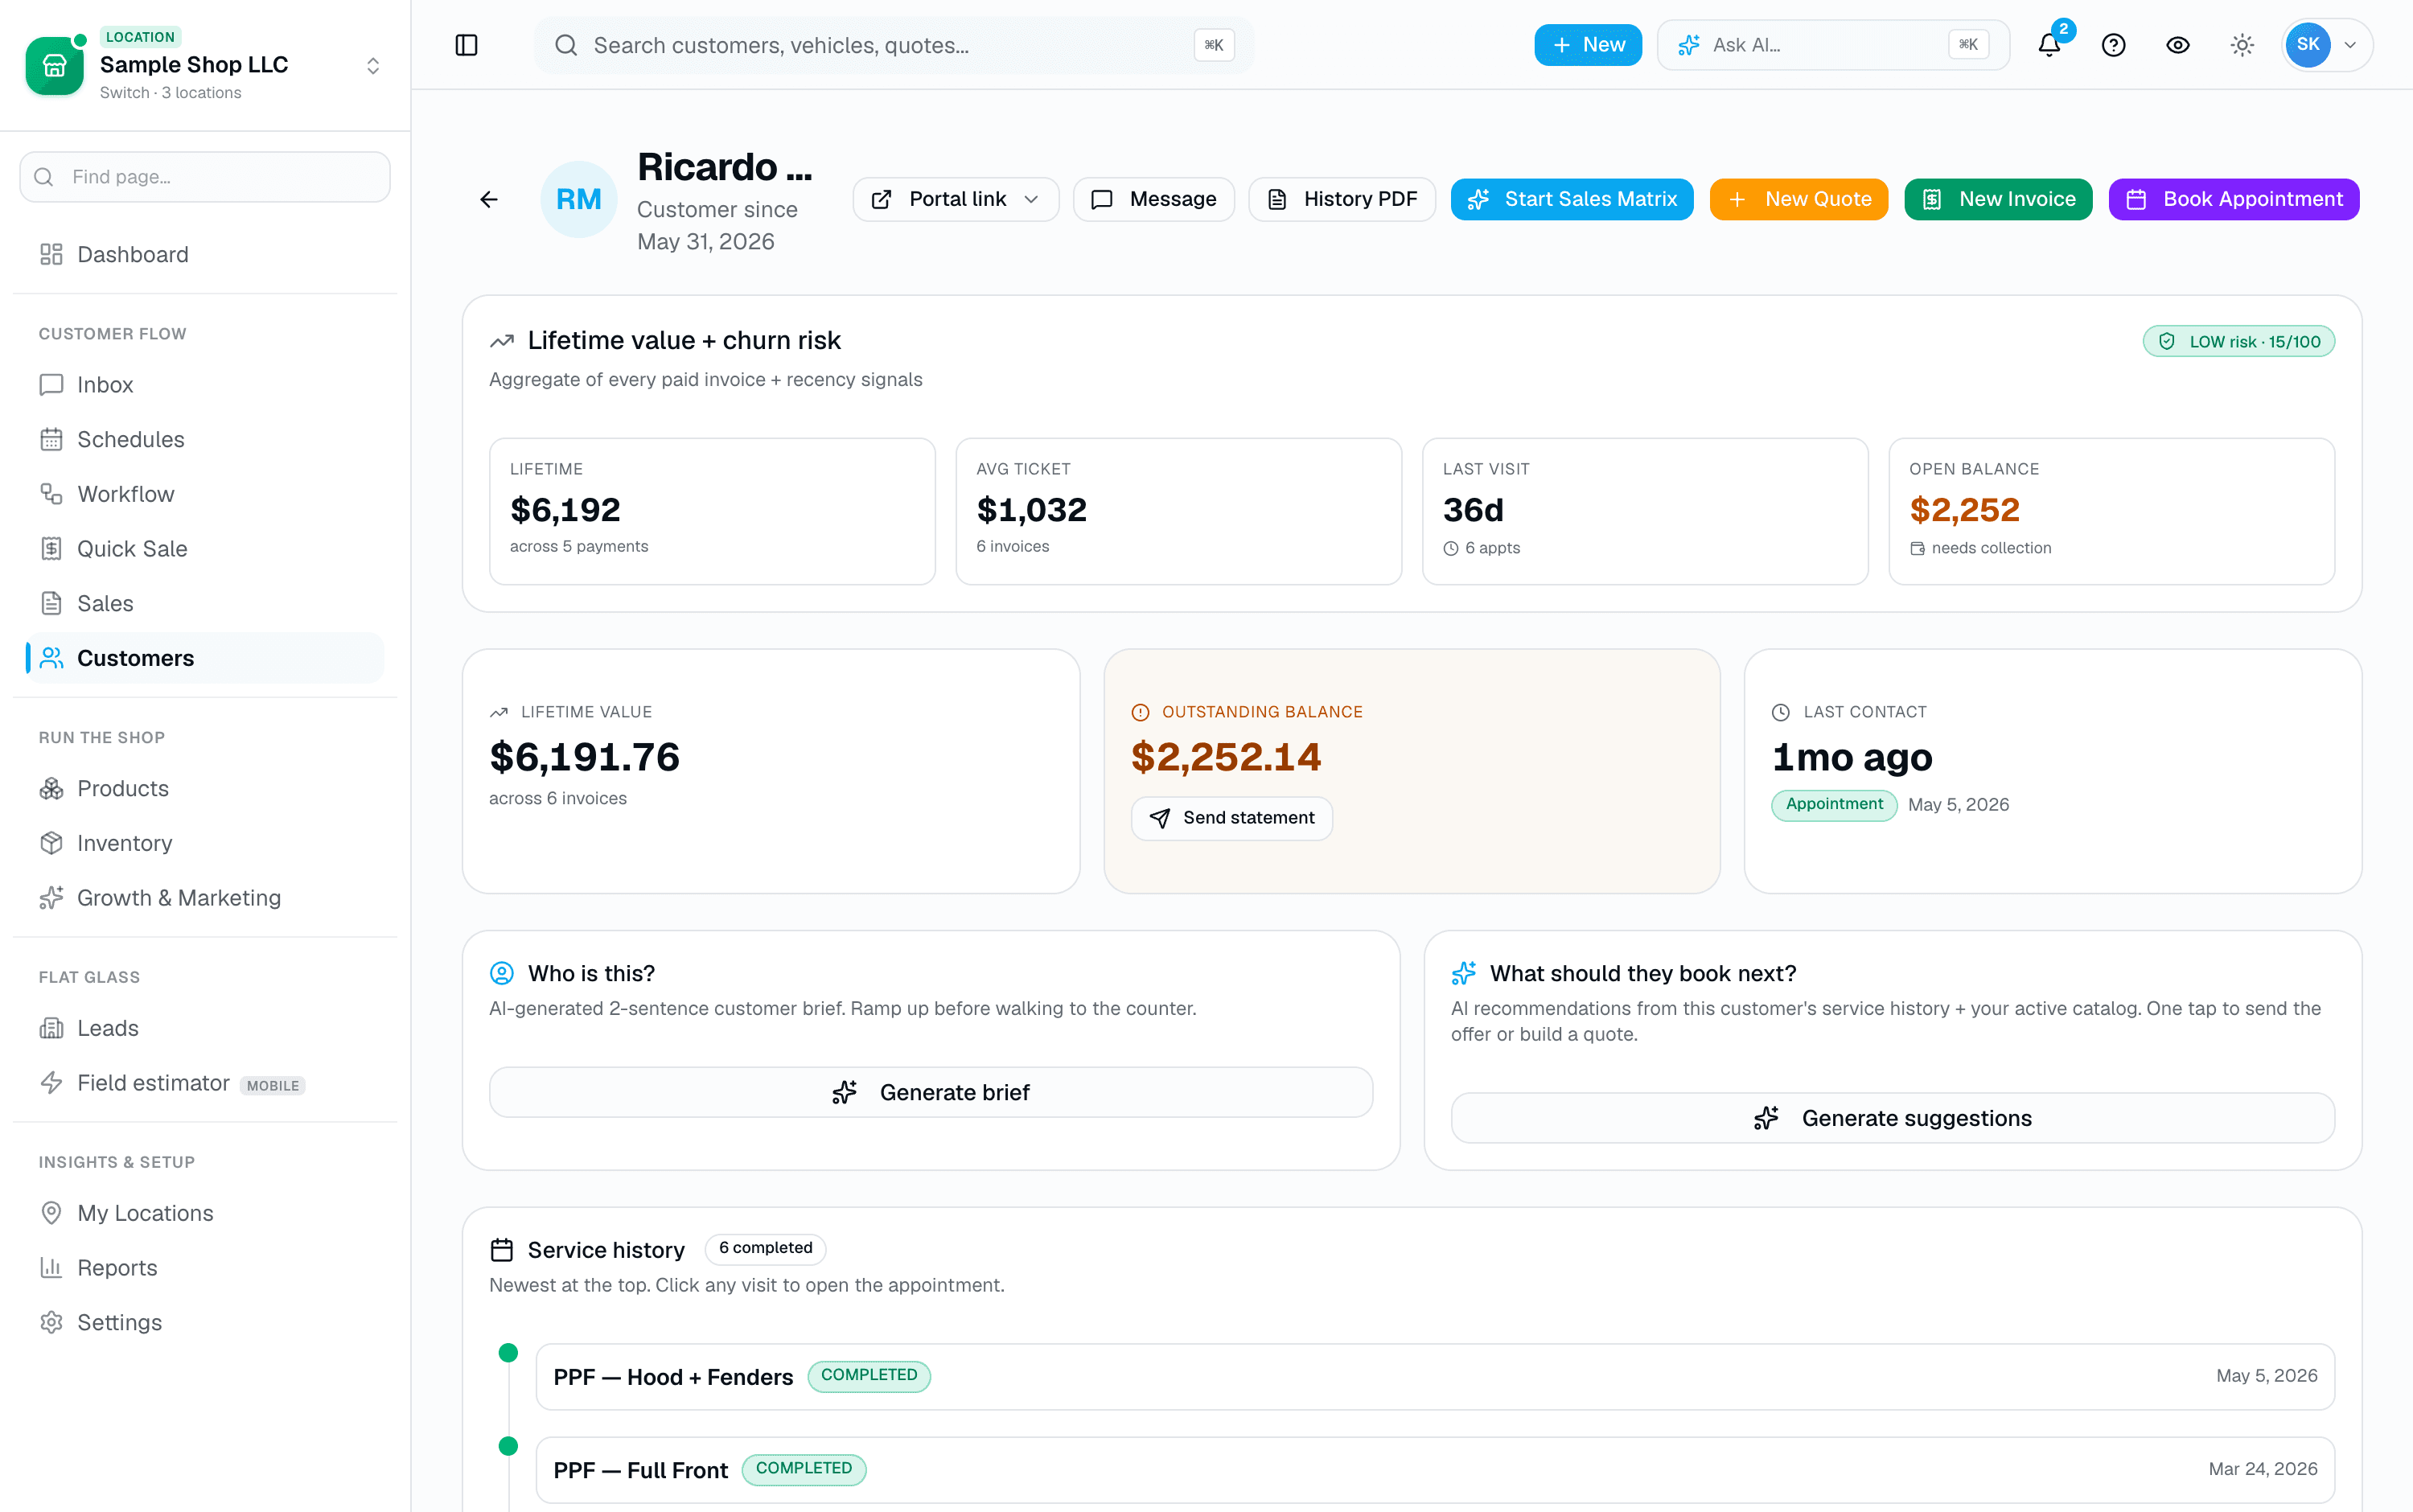The height and width of the screenshot is (1512, 2413).
Task: Start Sales Matrix for this customer
Action: tap(1572, 199)
